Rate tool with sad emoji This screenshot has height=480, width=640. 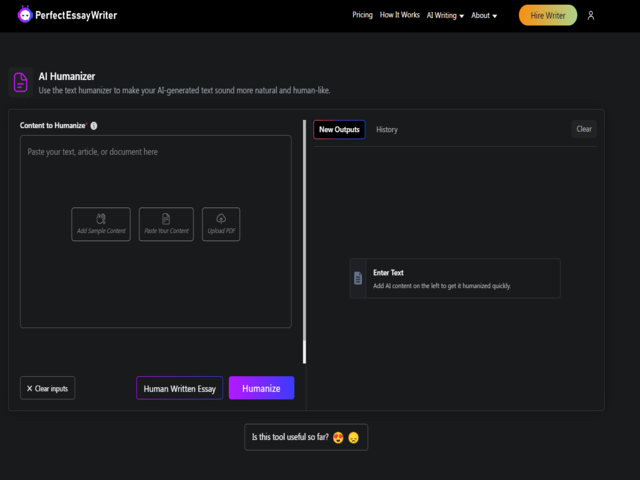pyautogui.click(x=354, y=438)
